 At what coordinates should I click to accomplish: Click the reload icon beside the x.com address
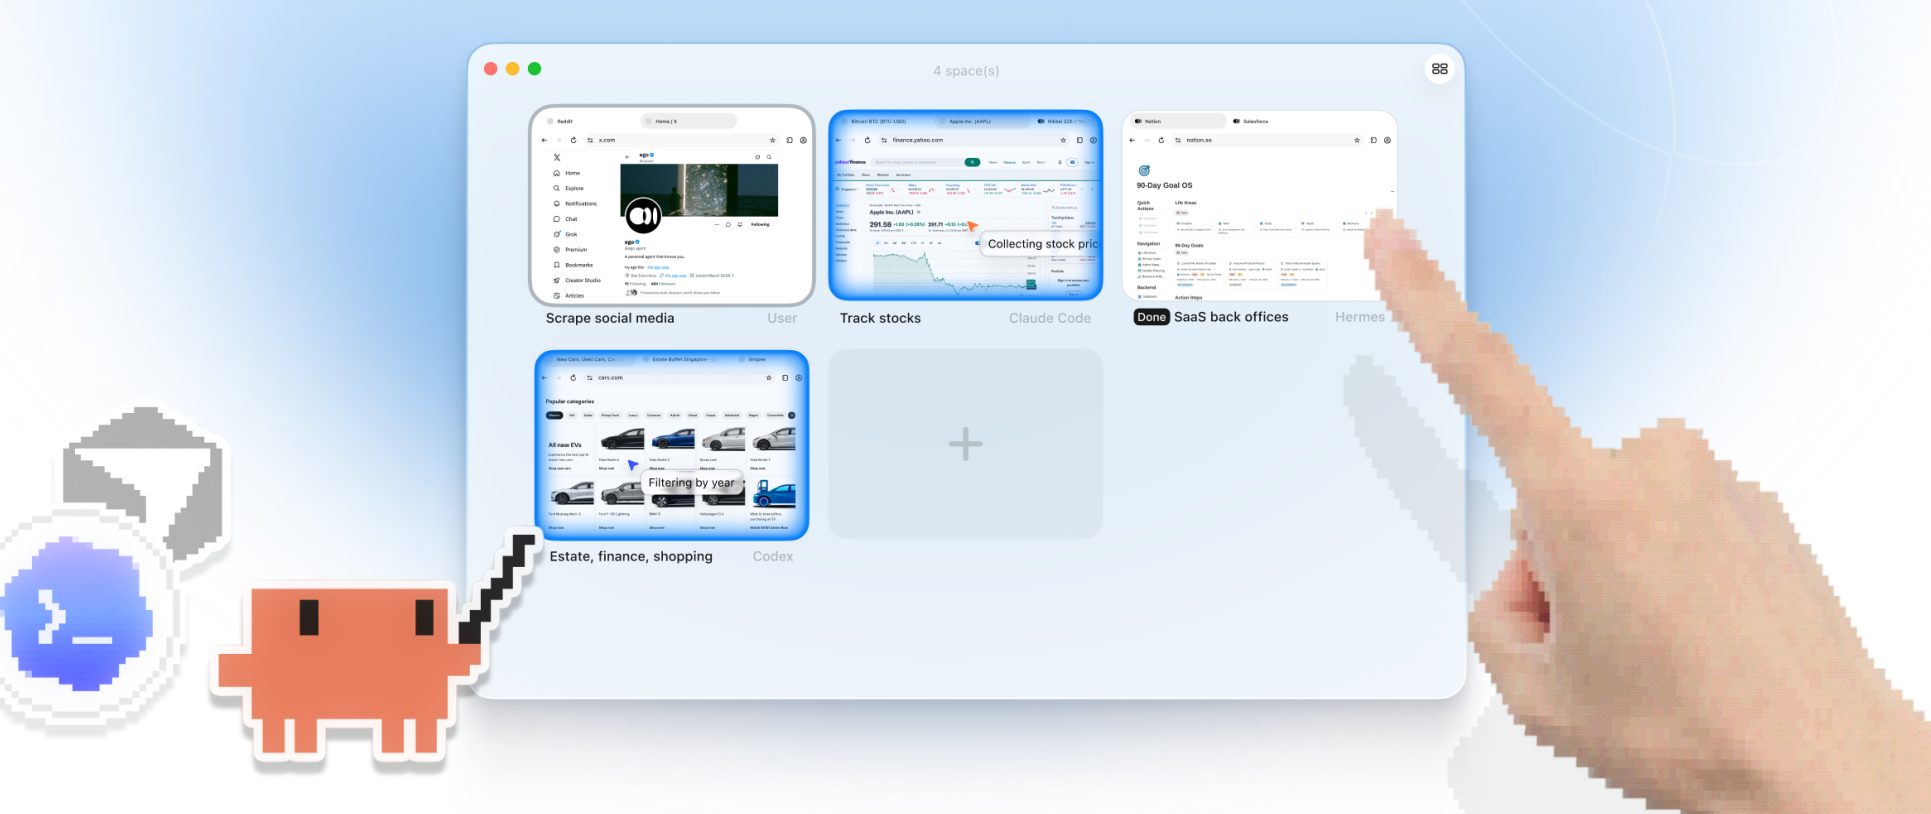(x=573, y=140)
